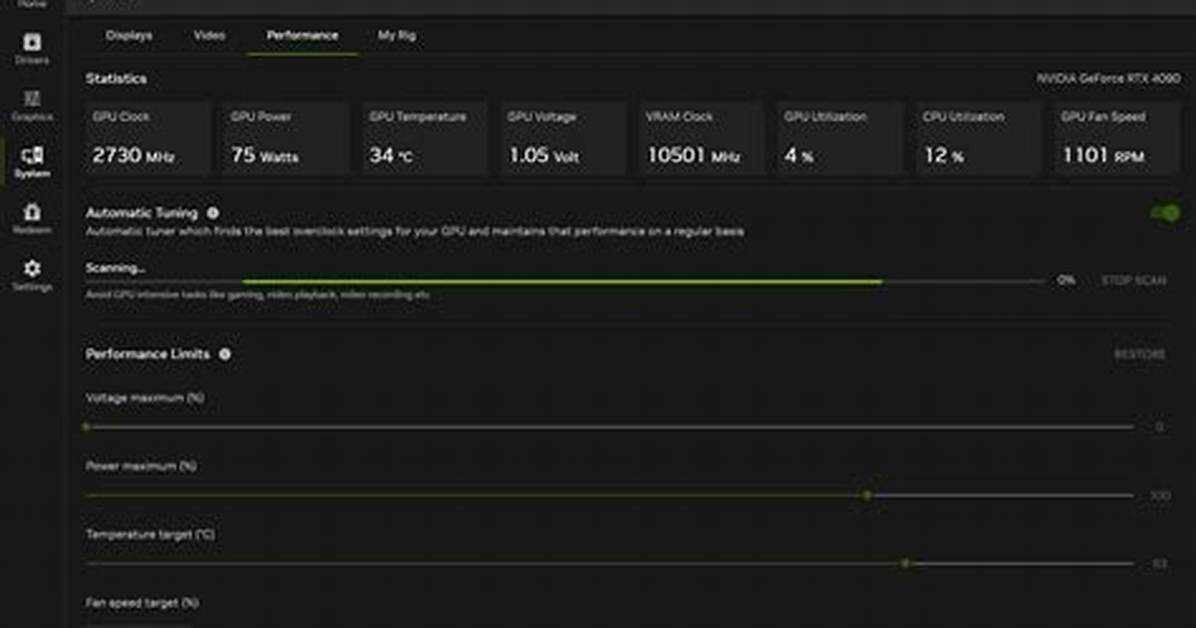Switch to the Video tab
This screenshot has width=1196, height=628.
209,35
